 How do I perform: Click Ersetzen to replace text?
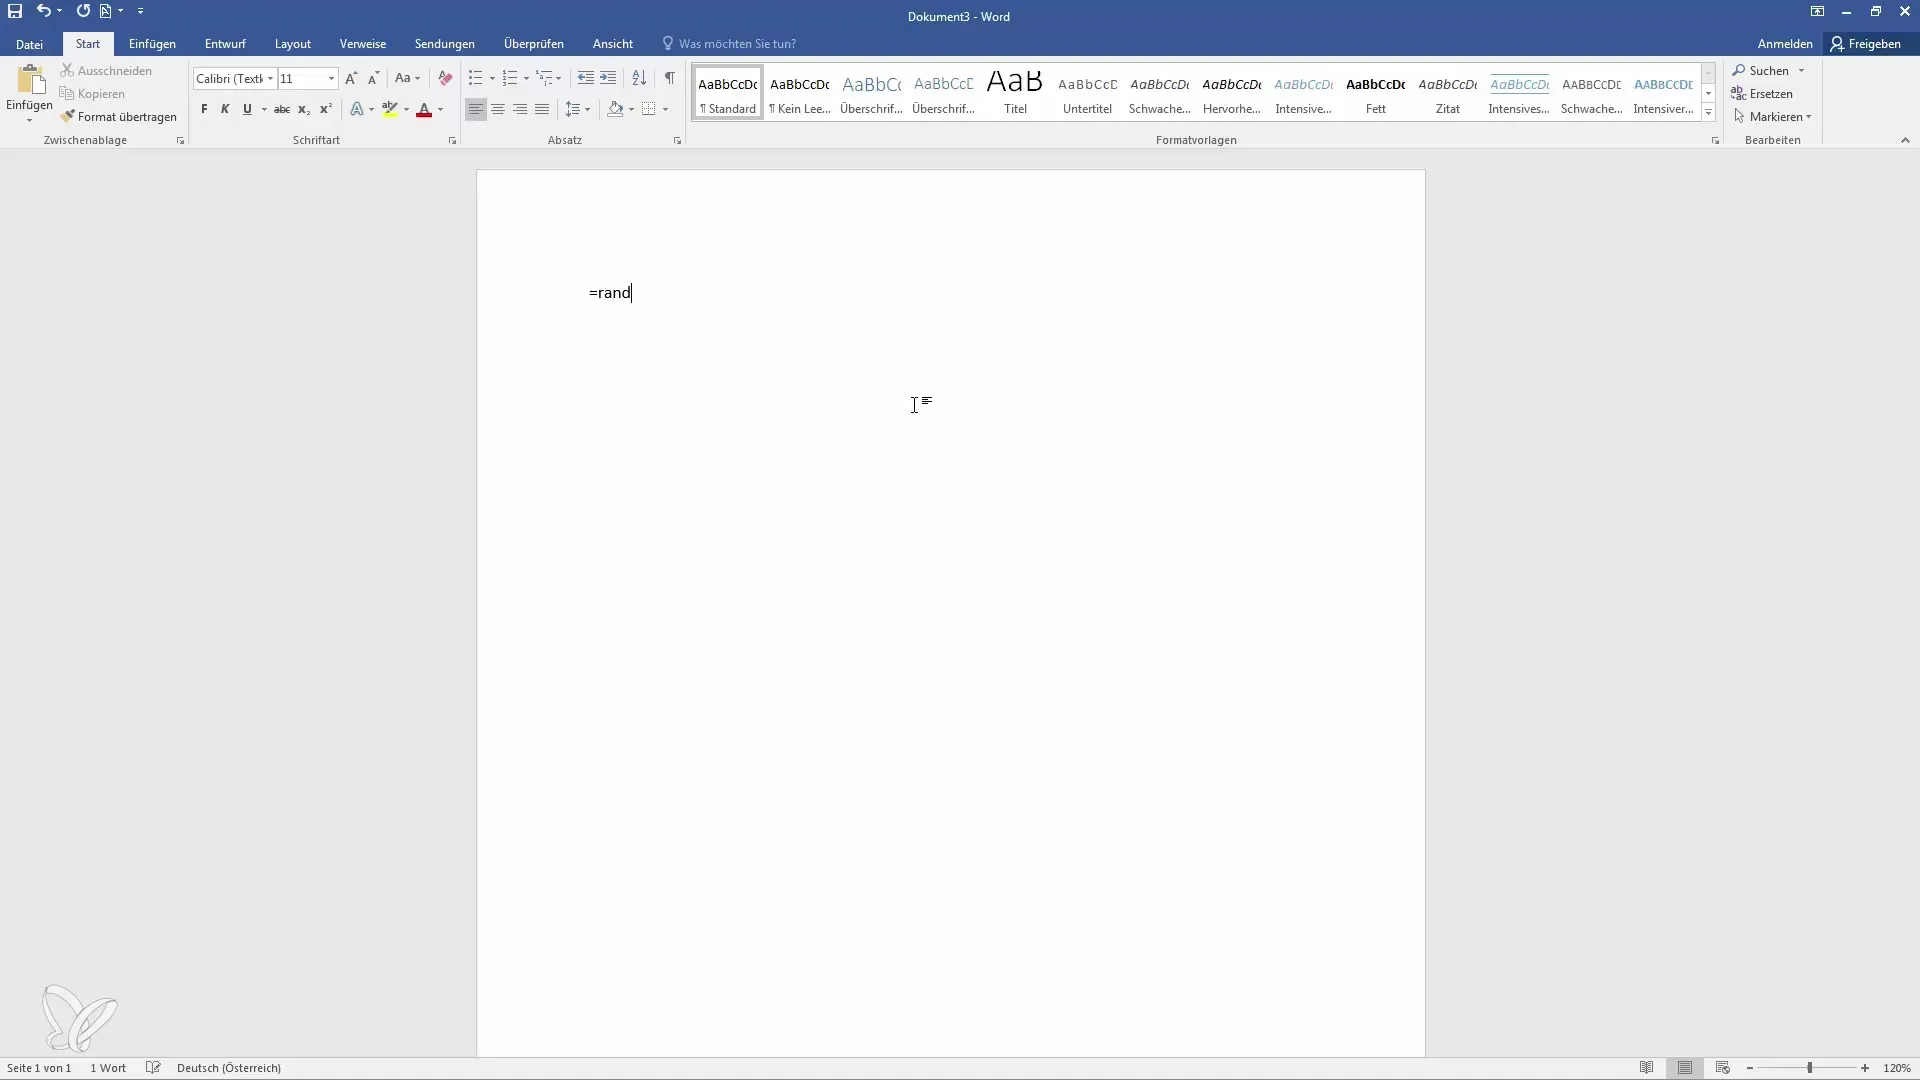pos(1762,94)
